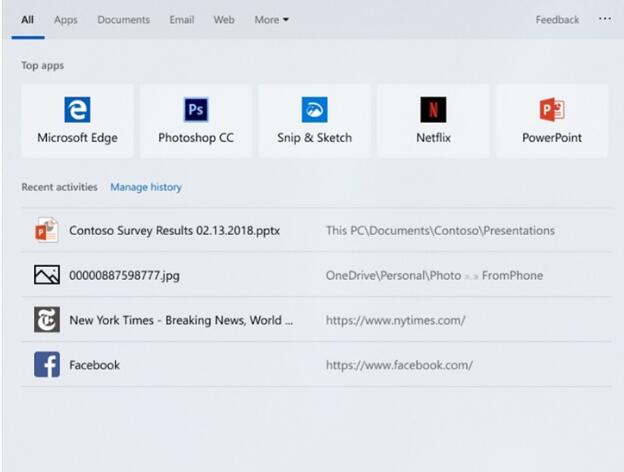Select the Netflix label
The height and width of the screenshot is (472, 624).
click(x=433, y=138)
